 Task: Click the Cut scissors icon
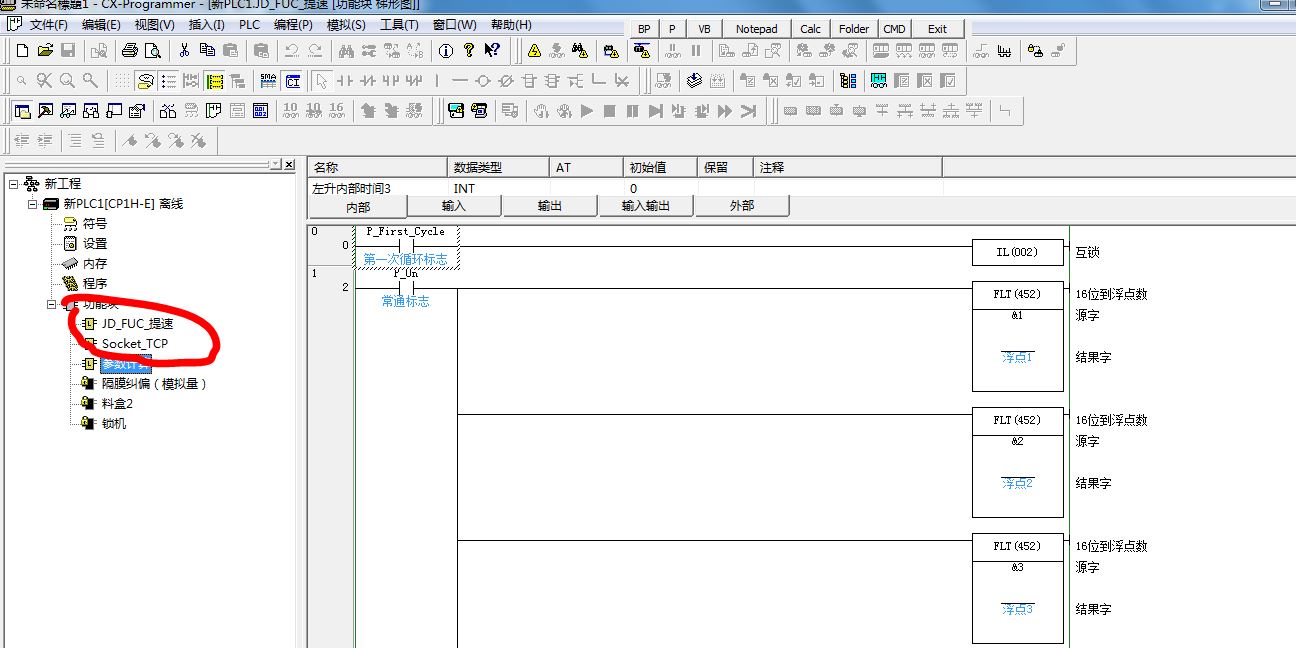click(184, 50)
